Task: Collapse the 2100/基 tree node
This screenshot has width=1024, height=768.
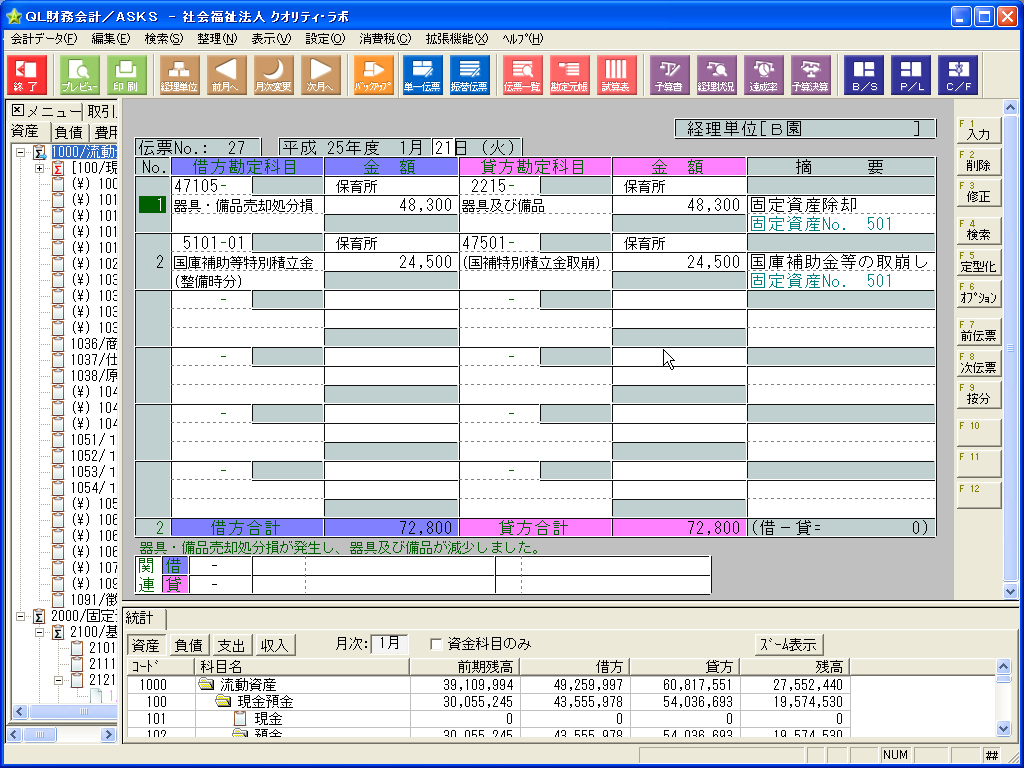Action: [39, 632]
